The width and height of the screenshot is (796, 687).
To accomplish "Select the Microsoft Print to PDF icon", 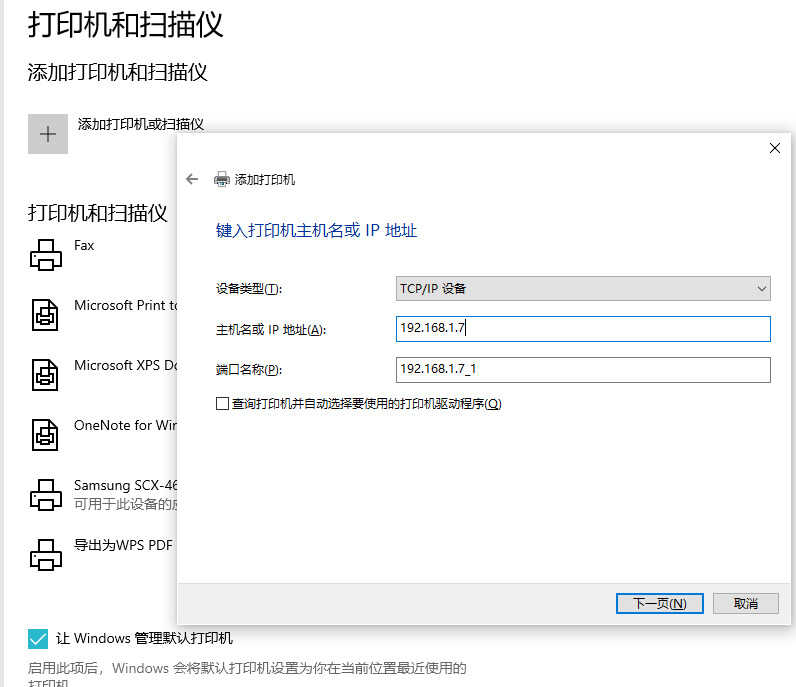I will [x=45, y=315].
